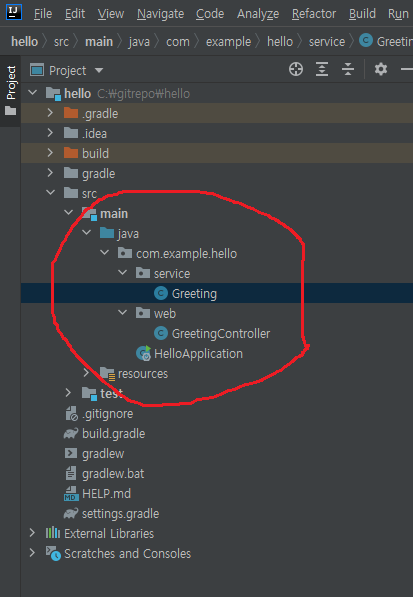Open the Edit menu
The image size is (413, 597).
click(x=75, y=14)
